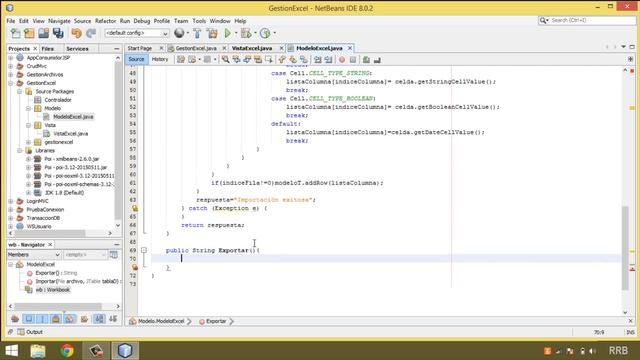
Task: Click the Debug Project icon
Action: click(x=246, y=33)
